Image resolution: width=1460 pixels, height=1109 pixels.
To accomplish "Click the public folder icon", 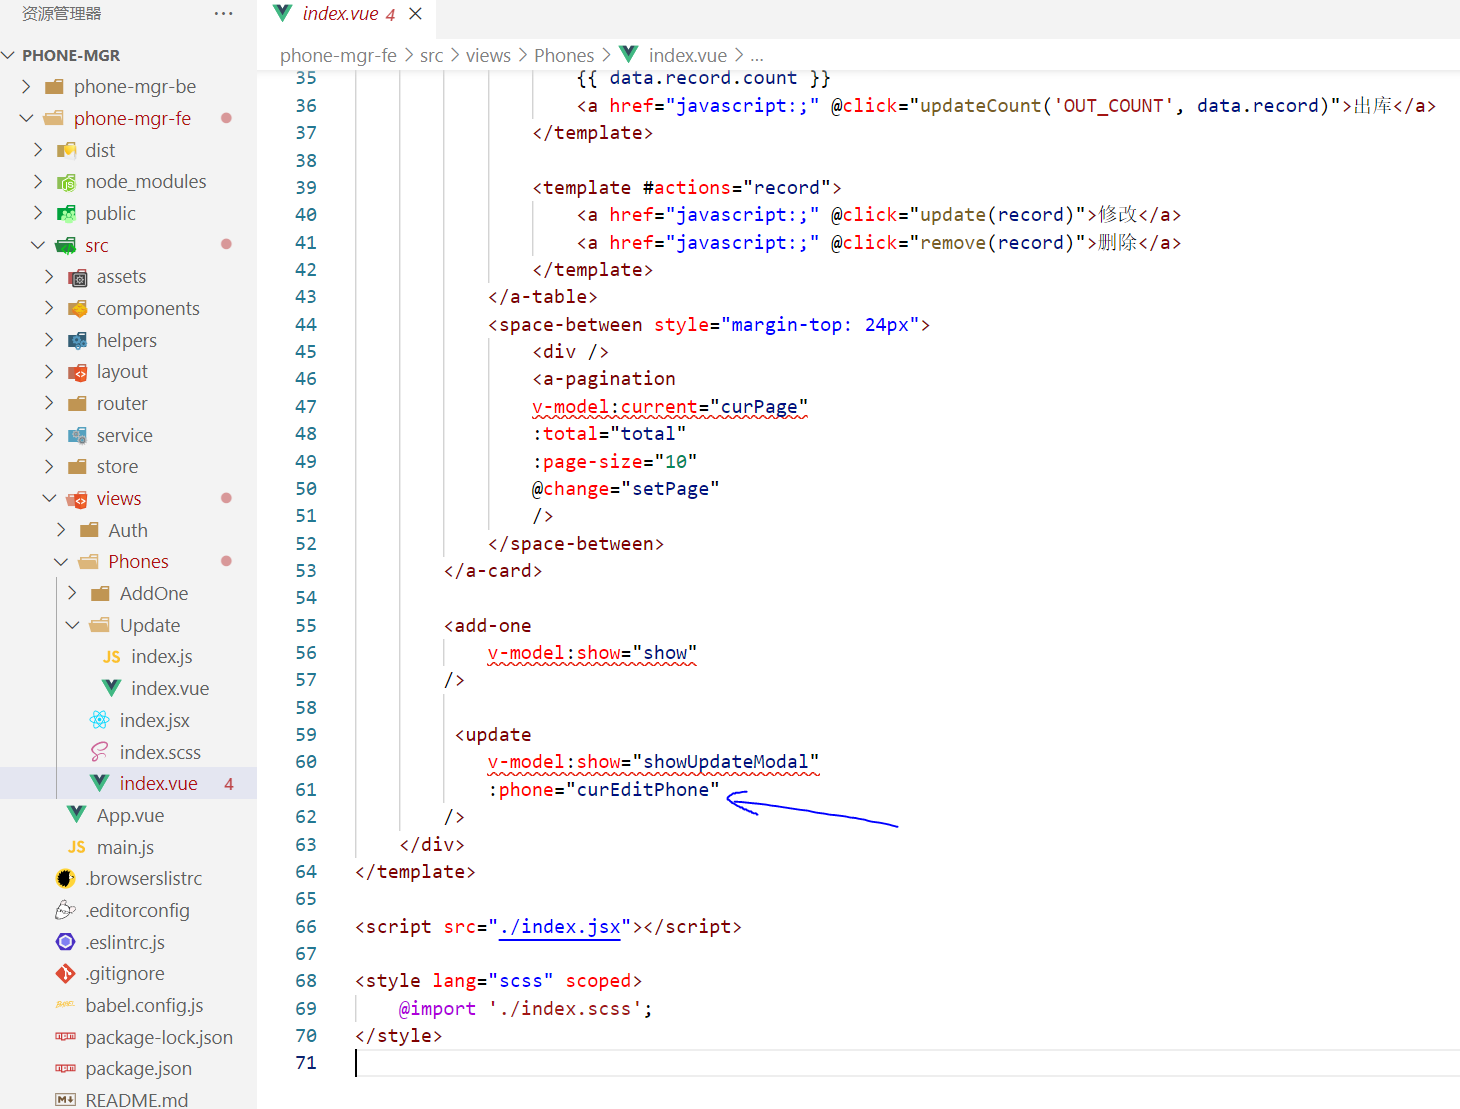I will (x=67, y=214).
